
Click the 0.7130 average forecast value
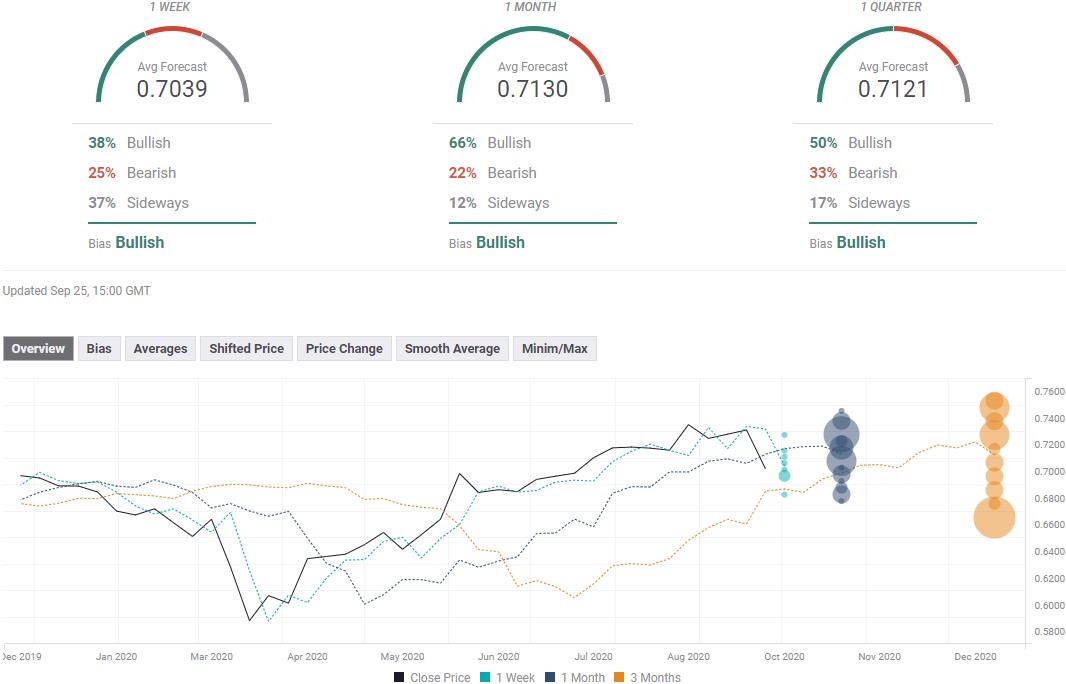tap(532, 88)
